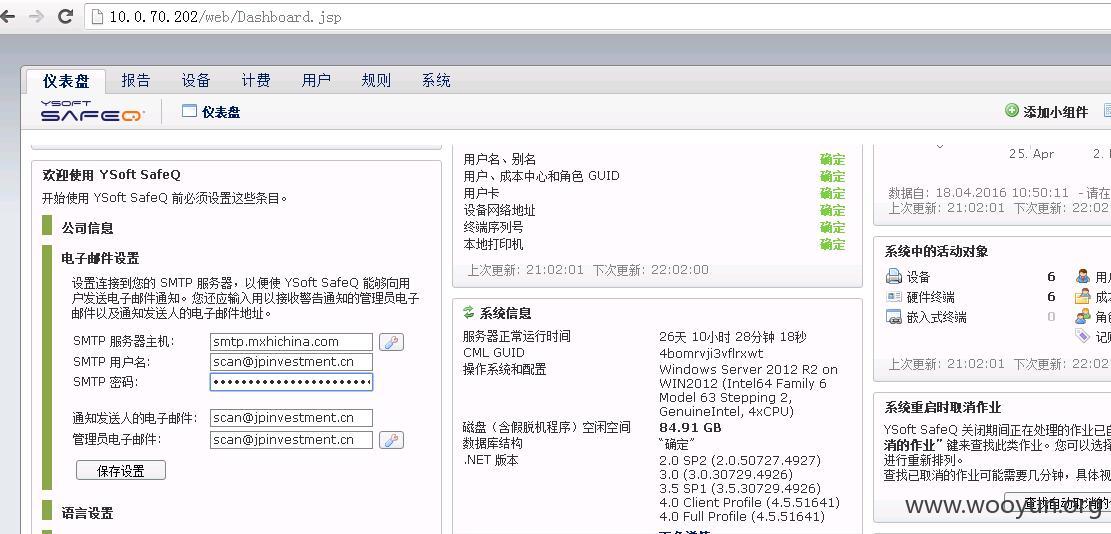Image resolution: width=1111 pixels, height=534 pixels.
Task: Click the user person icon in active objects
Action: point(1083,276)
